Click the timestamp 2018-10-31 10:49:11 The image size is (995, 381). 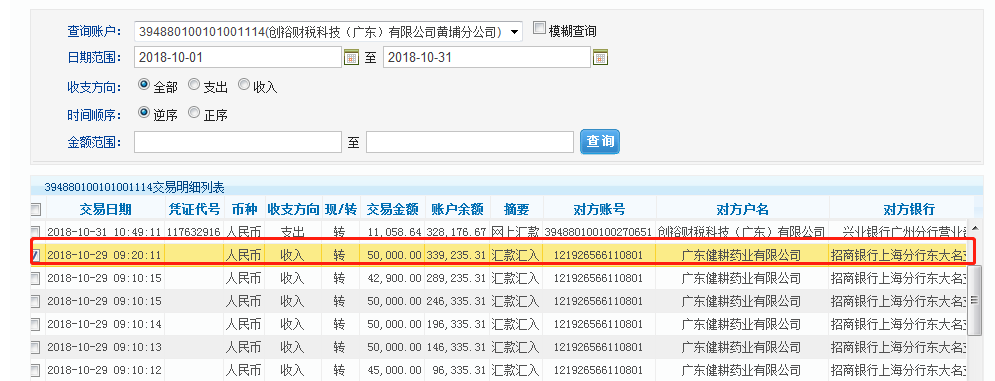[x=105, y=232]
